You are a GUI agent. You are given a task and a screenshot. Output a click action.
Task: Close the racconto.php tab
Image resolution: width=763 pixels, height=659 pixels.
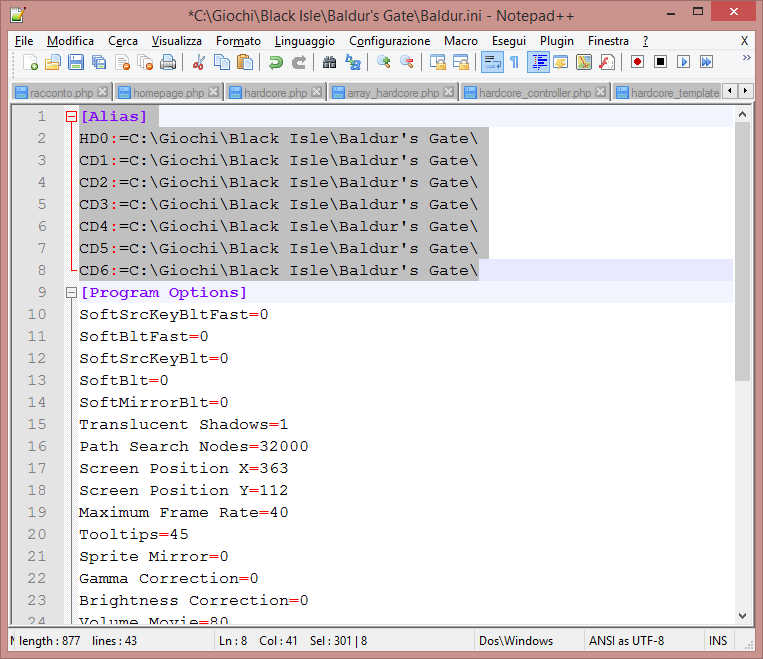point(102,92)
